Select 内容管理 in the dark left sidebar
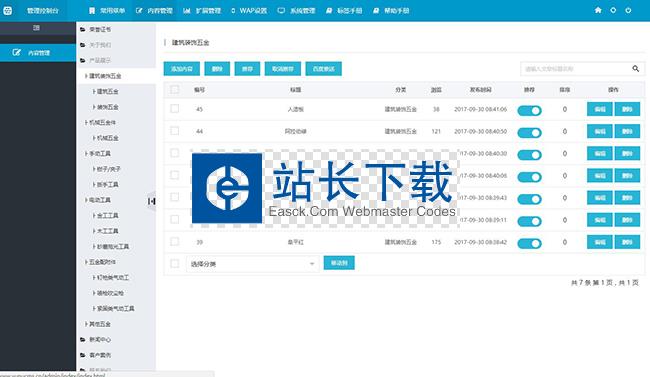 pyautogui.click(x=38, y=53)
